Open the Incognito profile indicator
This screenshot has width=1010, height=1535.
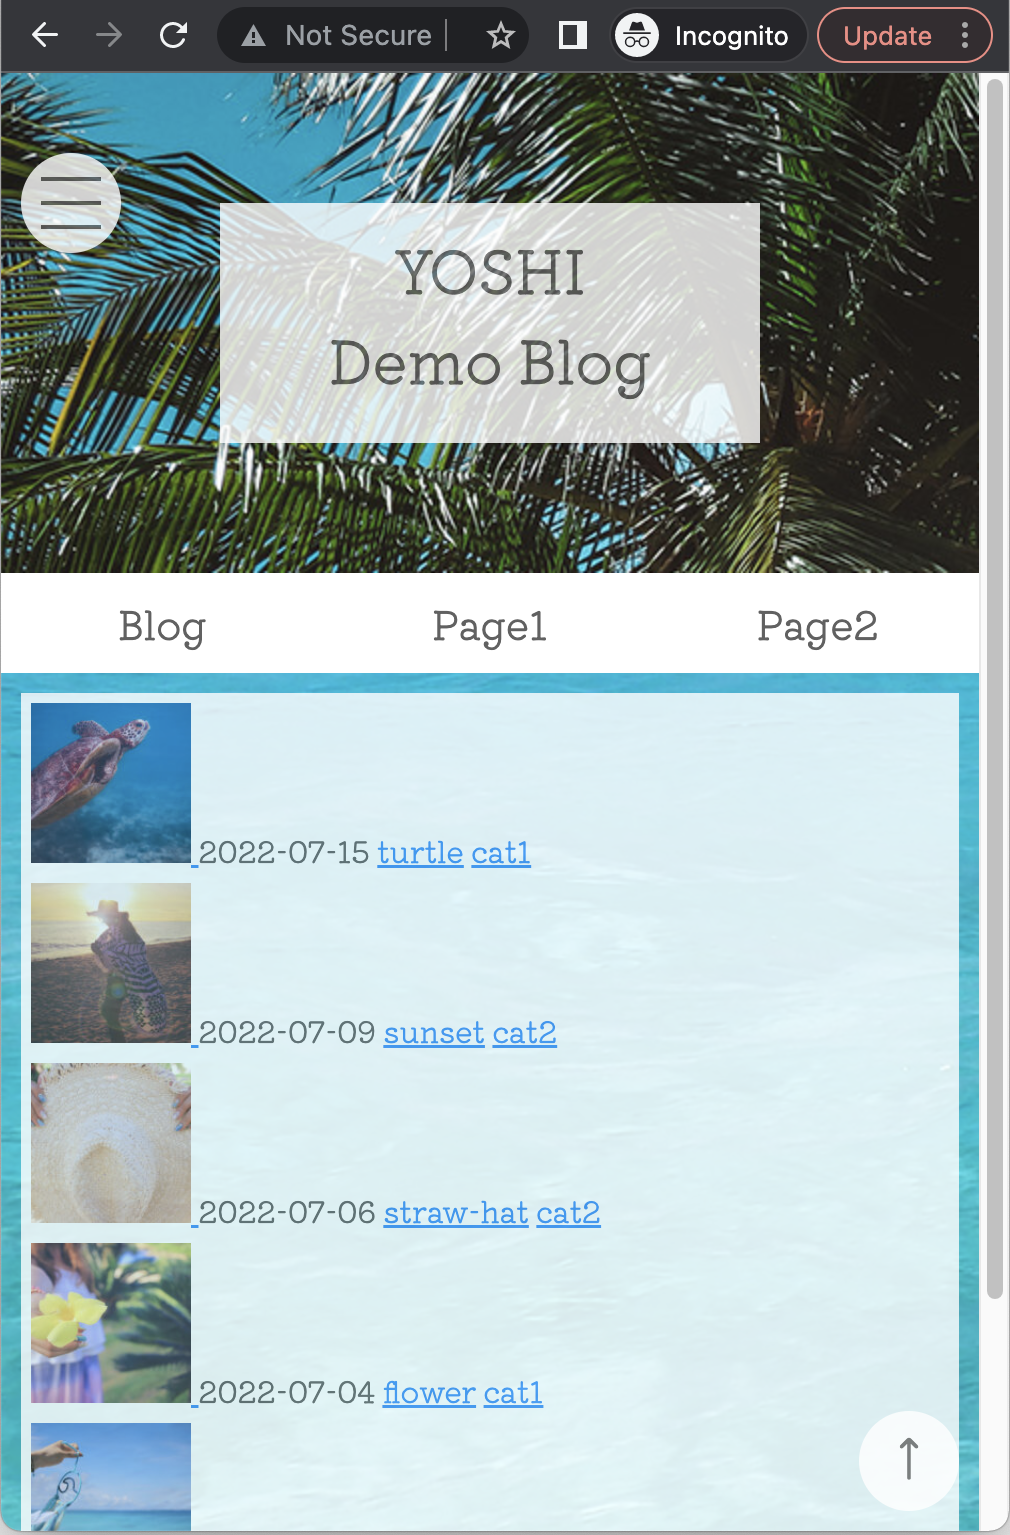point(709,36)
